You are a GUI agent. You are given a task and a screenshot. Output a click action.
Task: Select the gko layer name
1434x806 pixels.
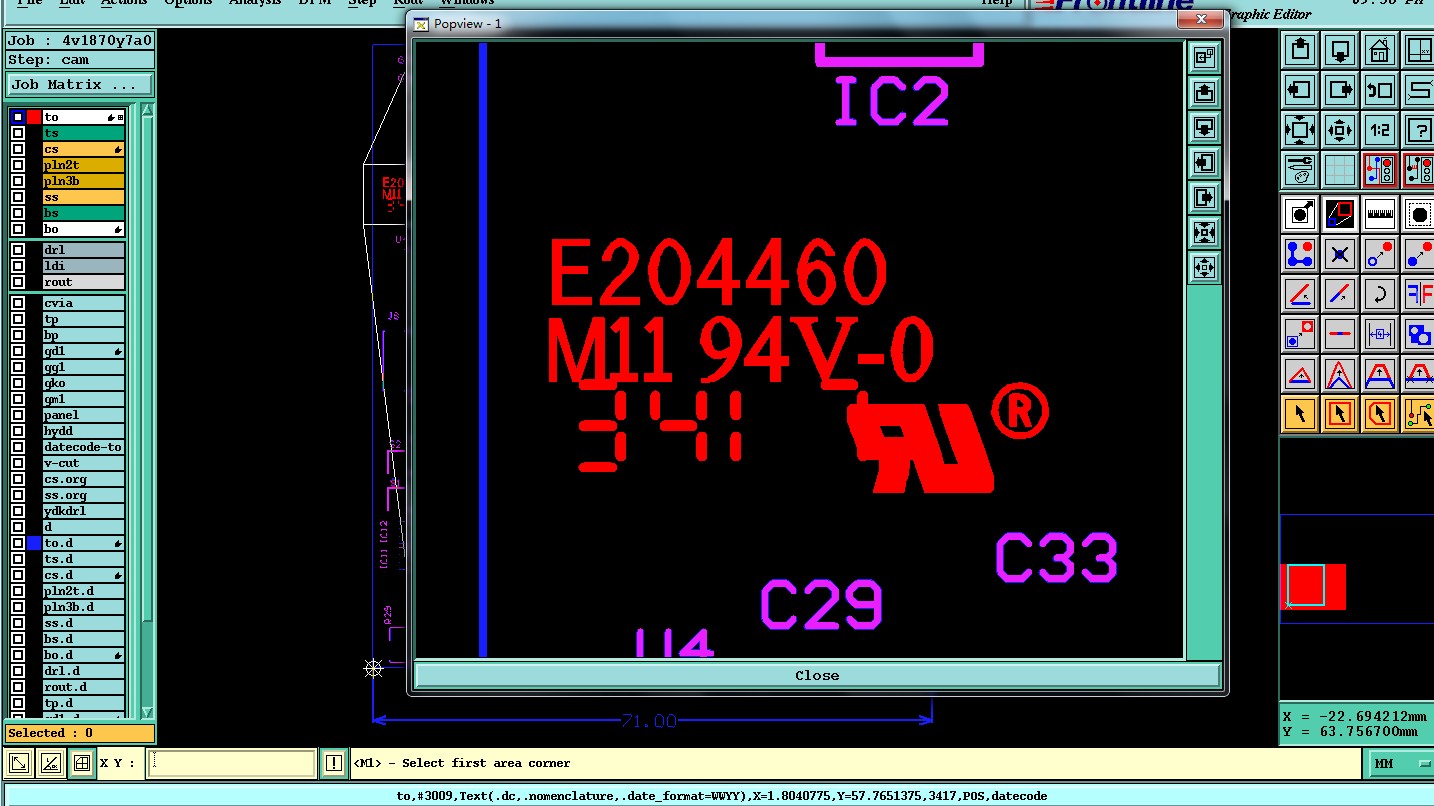pyautogui.click(x=84, y=383)
